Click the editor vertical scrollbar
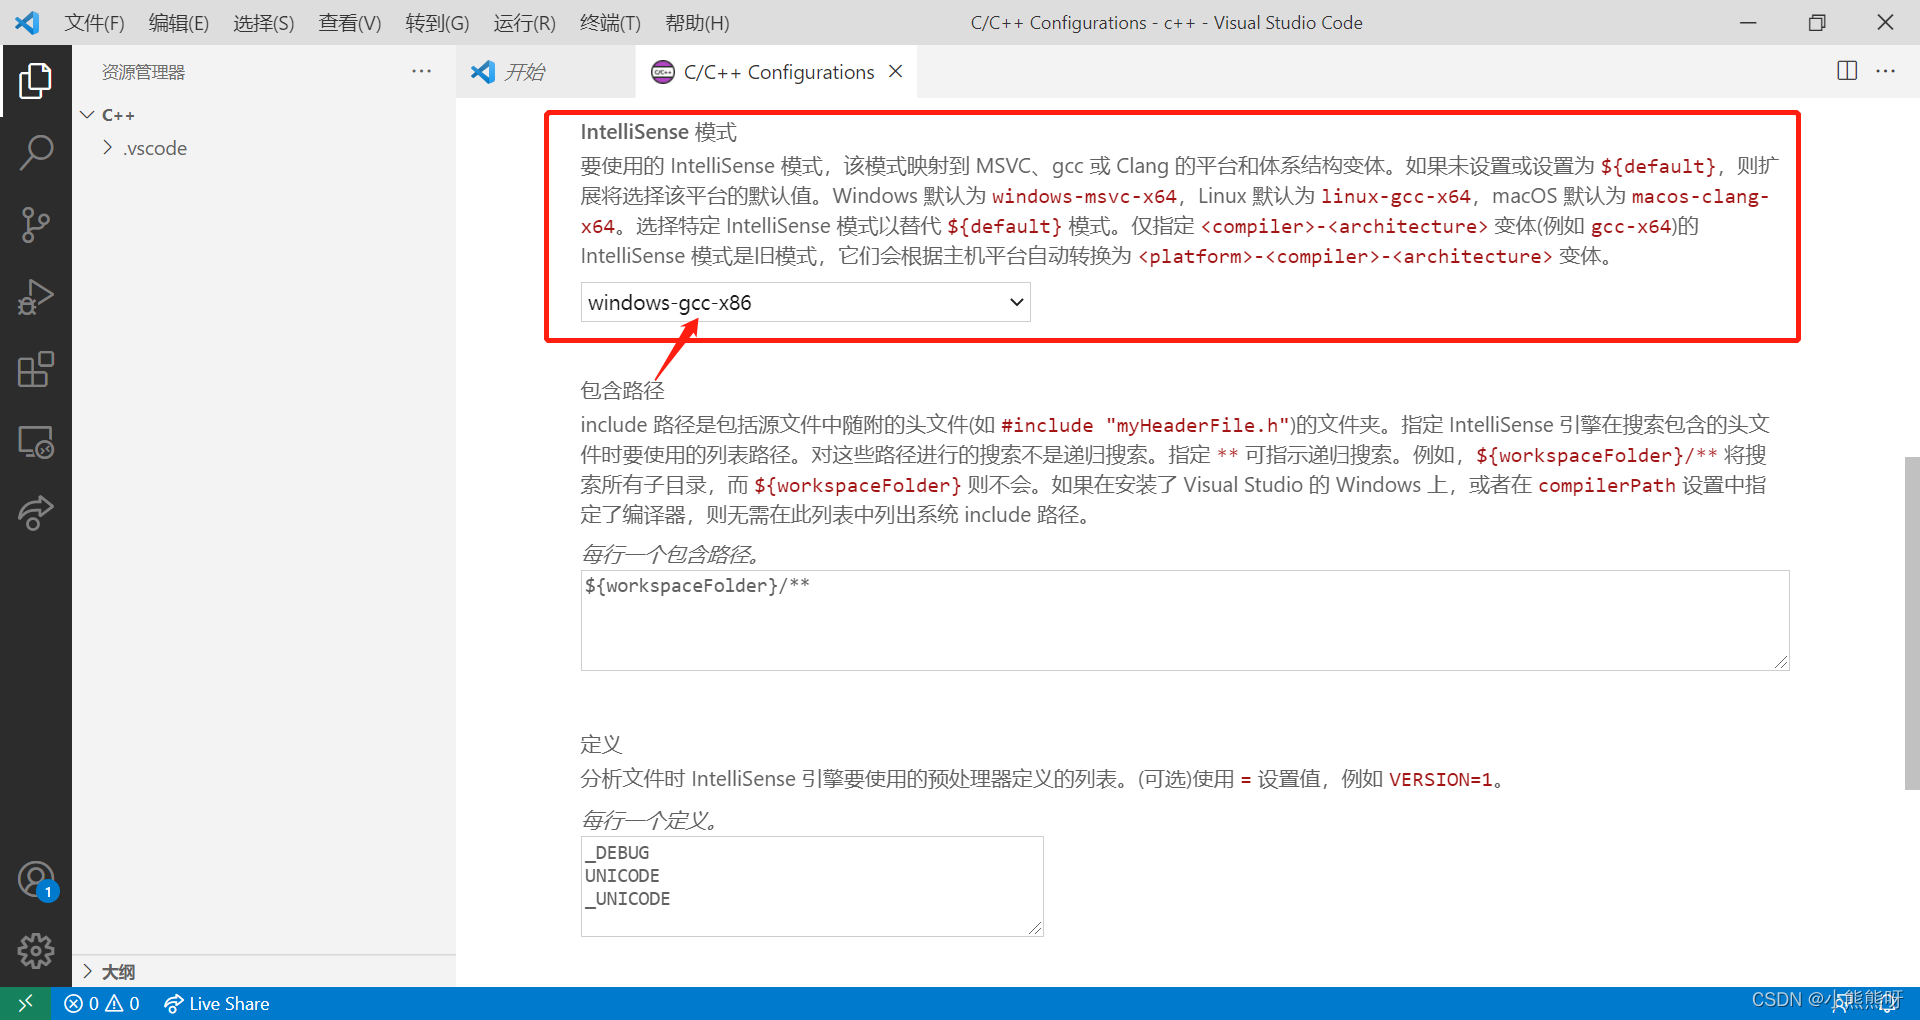 1912,623
